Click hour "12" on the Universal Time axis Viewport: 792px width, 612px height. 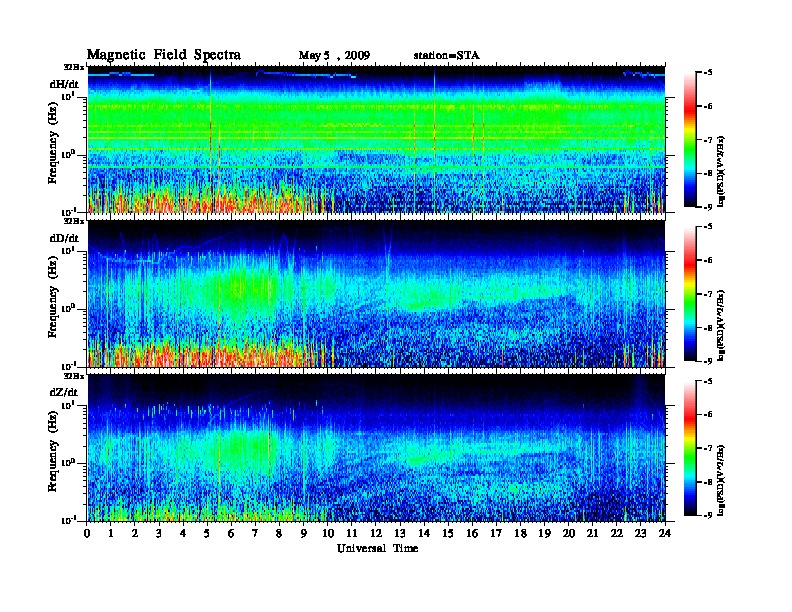pyautogui.click(x=376, y=534)
